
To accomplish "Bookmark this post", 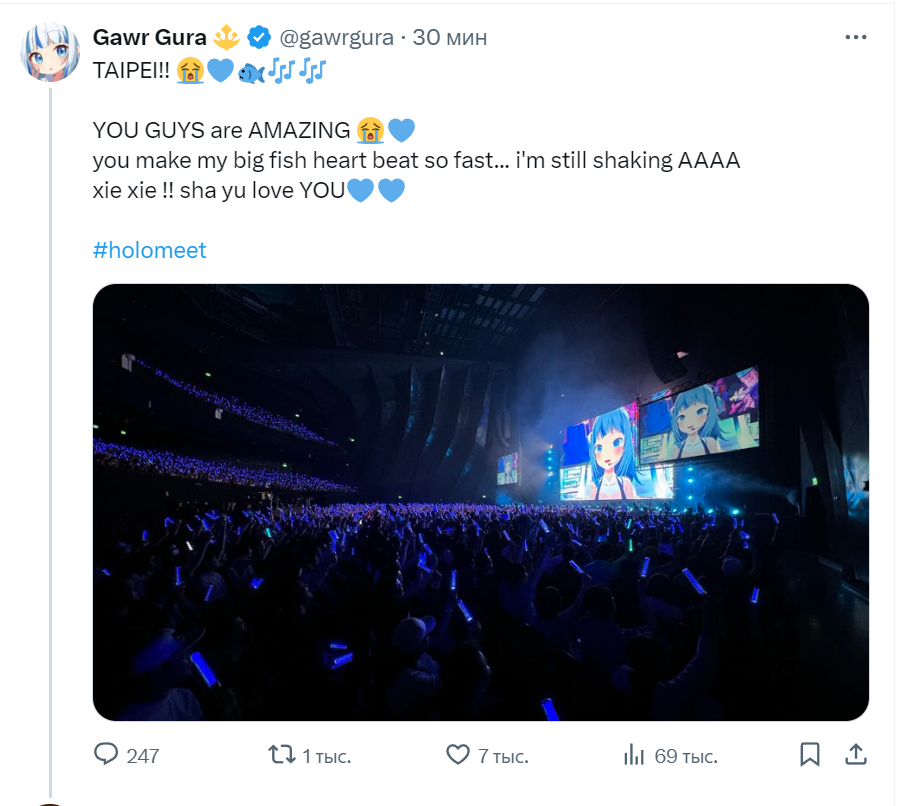I will pos(810,755).
